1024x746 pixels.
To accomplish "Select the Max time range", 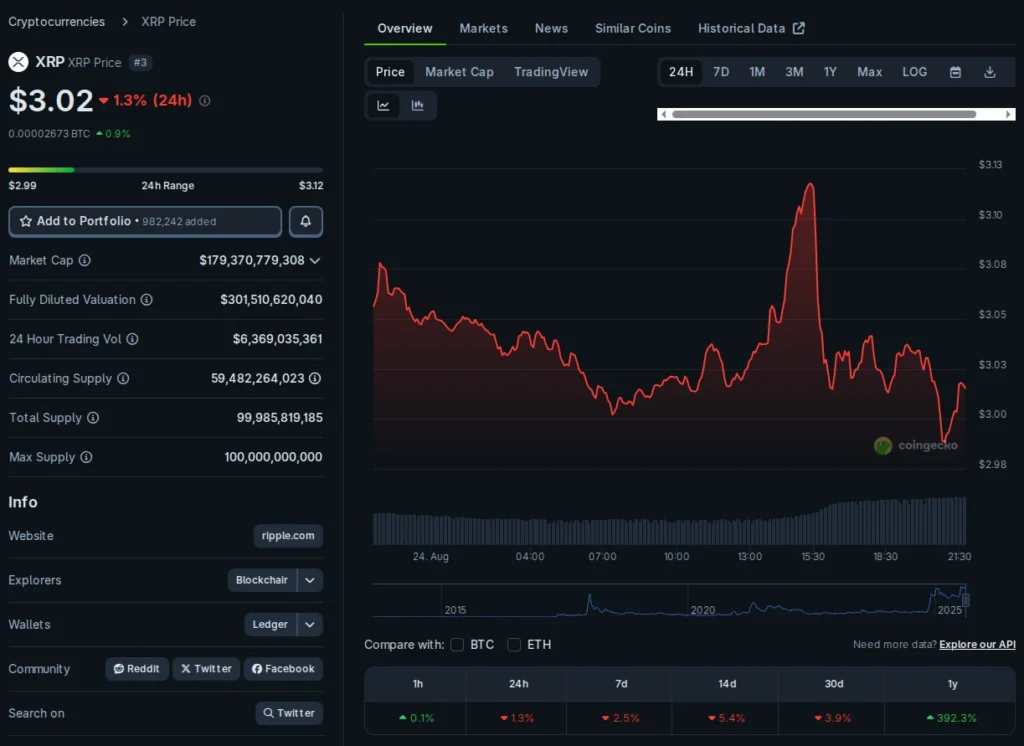I will pos(869,72).
